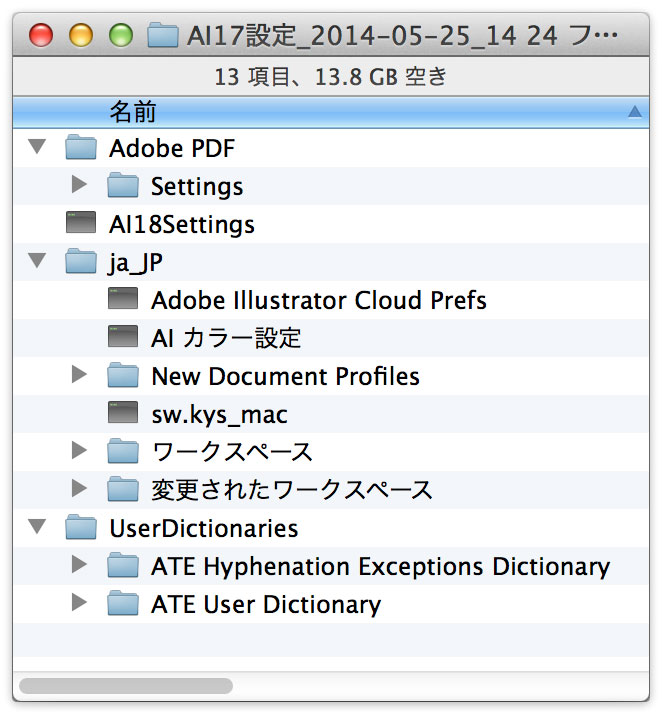Select the 変更されたワークスペース folder name

coord(292,490)
